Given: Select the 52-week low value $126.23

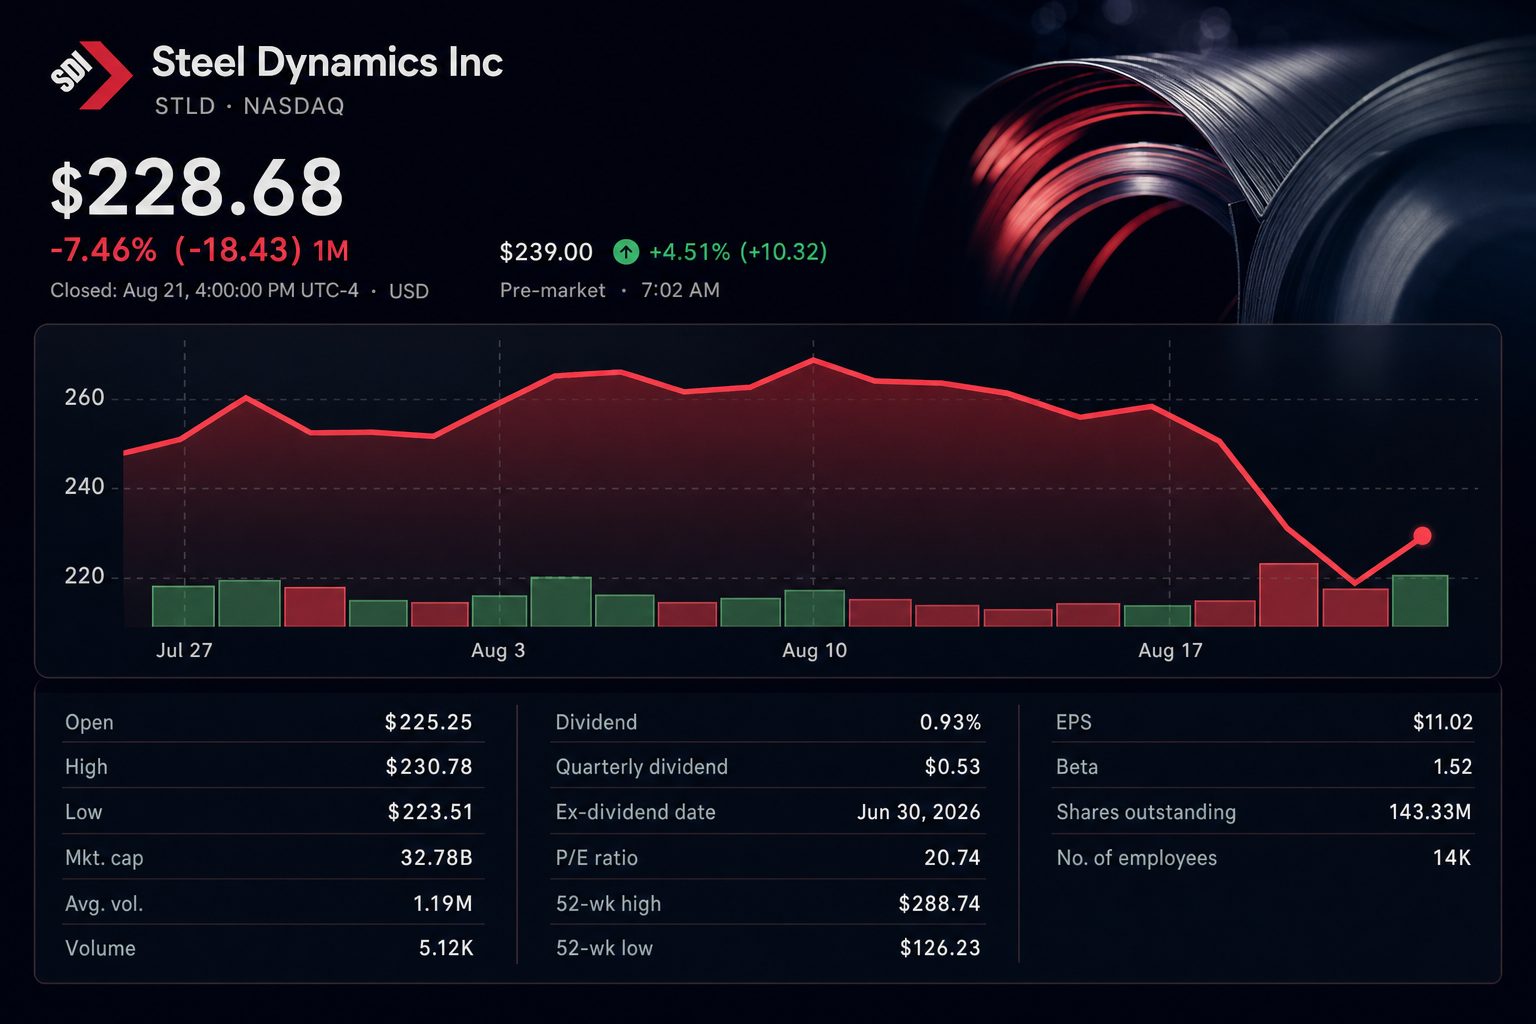Looking at the screenshot, I should pyautogui.click(x=941, y=948).
